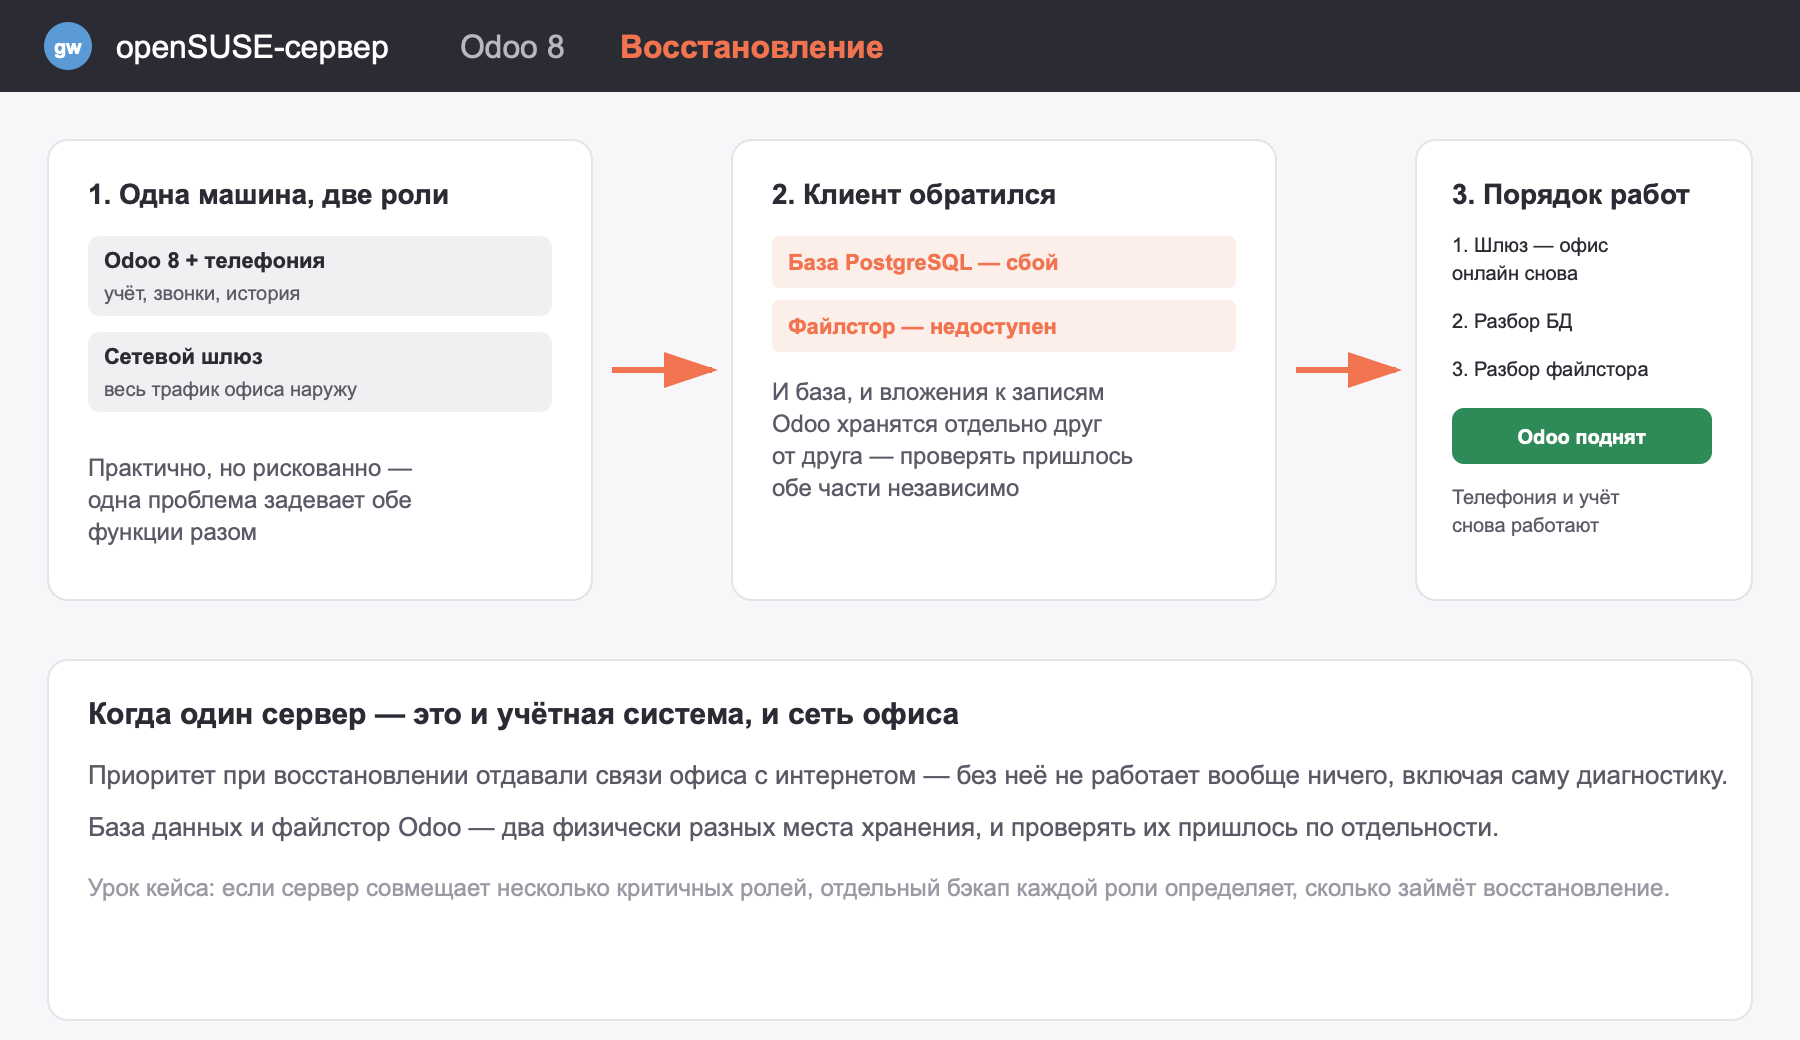Click the subtitle учёт, звонки, история
Image resolution: width=1800 pixels, height=1040 pixels.
[202, 293]
